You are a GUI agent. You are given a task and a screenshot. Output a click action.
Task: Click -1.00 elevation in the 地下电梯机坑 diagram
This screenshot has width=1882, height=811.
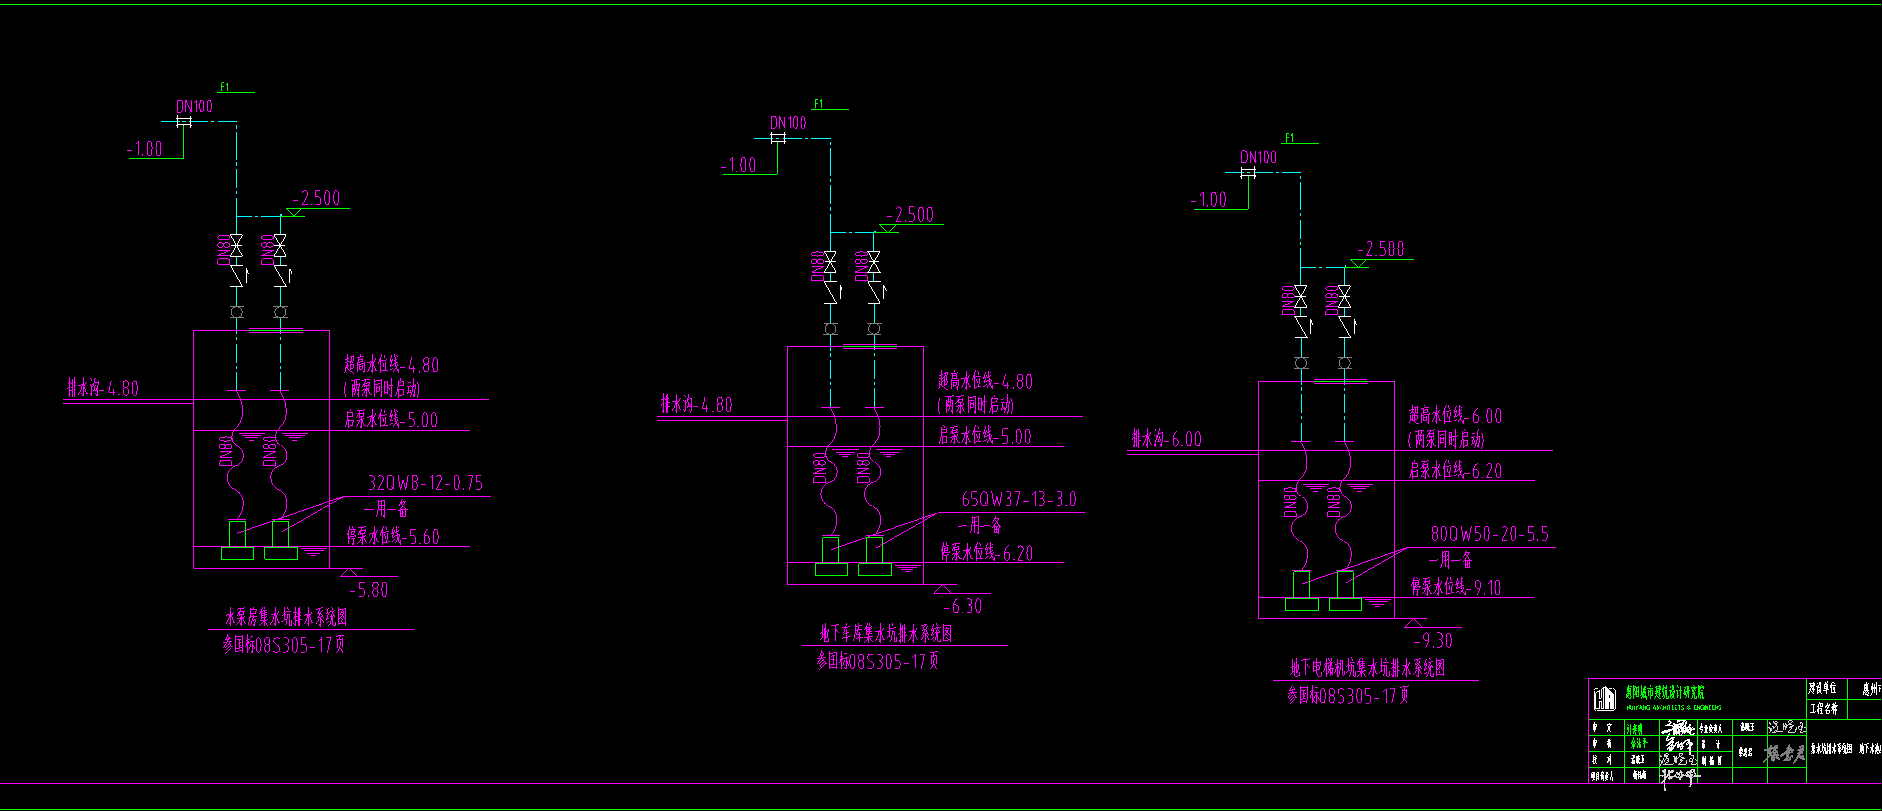(1209, 199)
